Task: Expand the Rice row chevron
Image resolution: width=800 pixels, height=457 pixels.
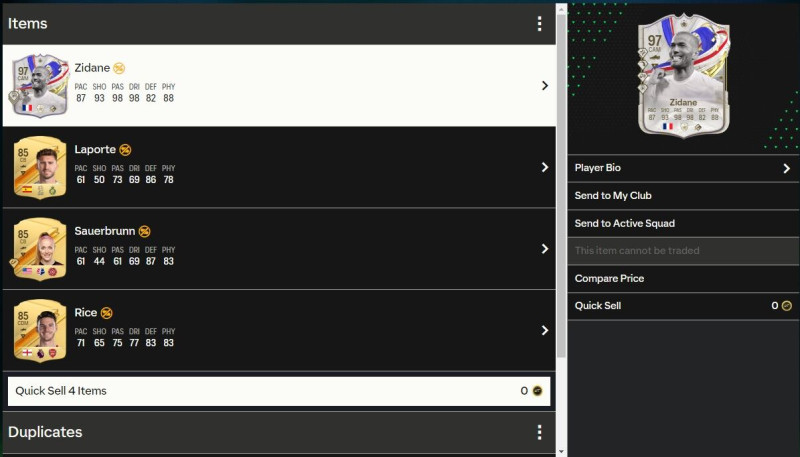Action: (545, 330)
